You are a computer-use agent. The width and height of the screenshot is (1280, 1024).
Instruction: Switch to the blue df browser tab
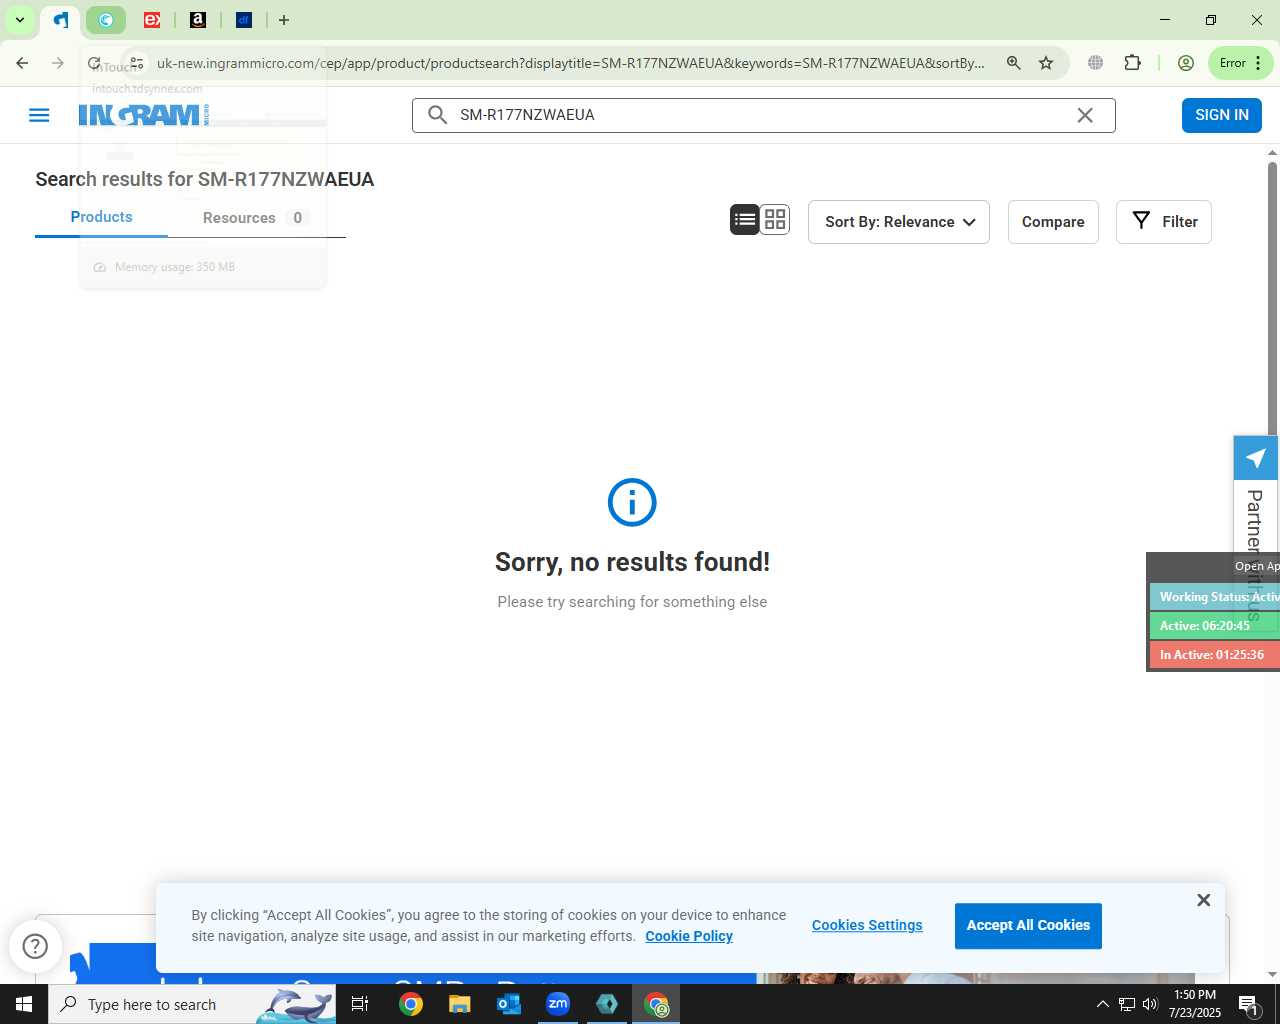(244, 20)
